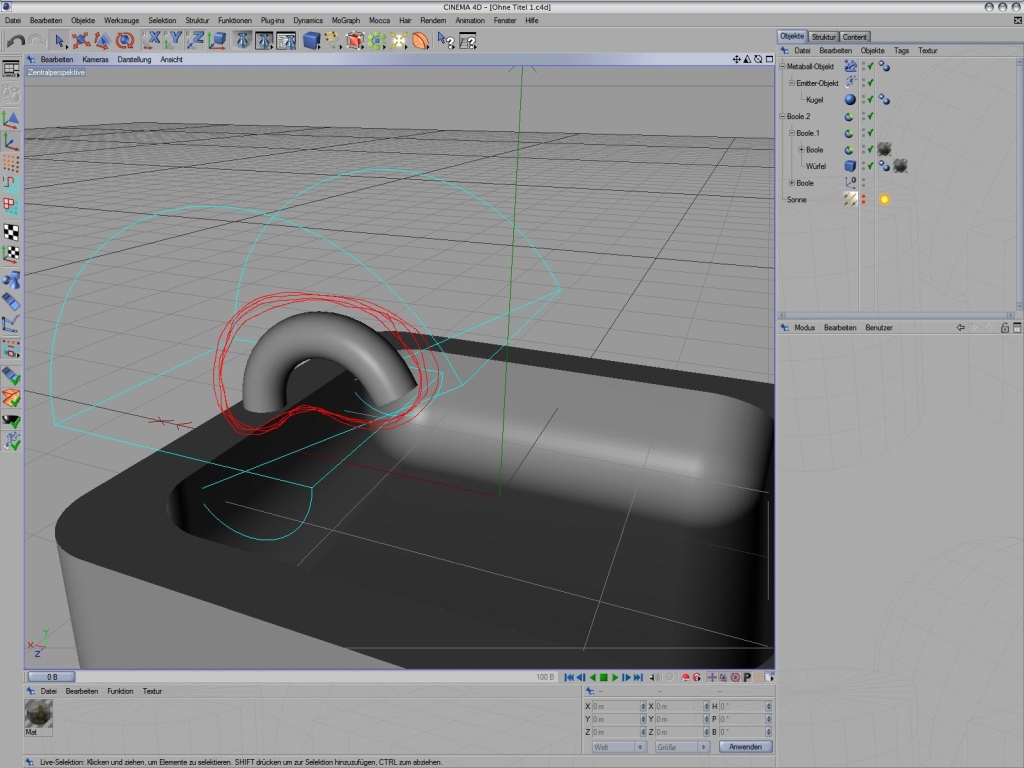The width and height of the screenshot is (1024, 768).
Task: Select the Rotate tool in top toolbar
Action: click(125, 41)
